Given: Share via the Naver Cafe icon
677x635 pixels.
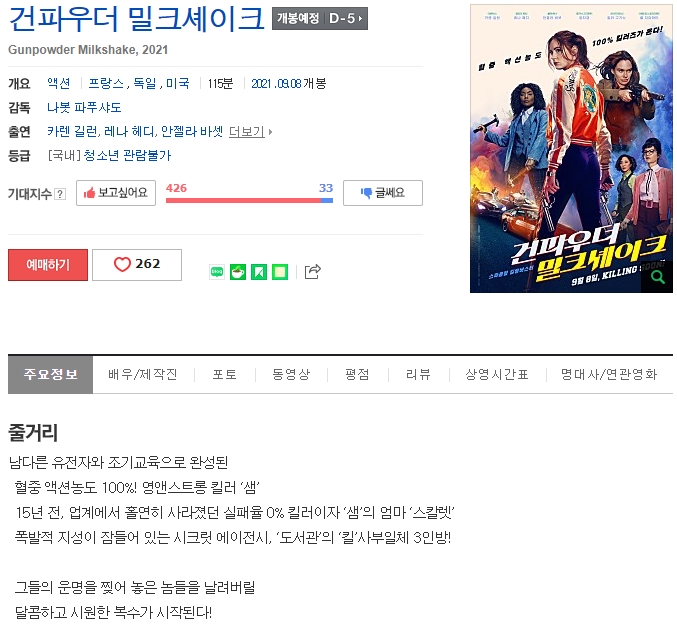Looking at the screenshot, I should [x=238, y=272].
